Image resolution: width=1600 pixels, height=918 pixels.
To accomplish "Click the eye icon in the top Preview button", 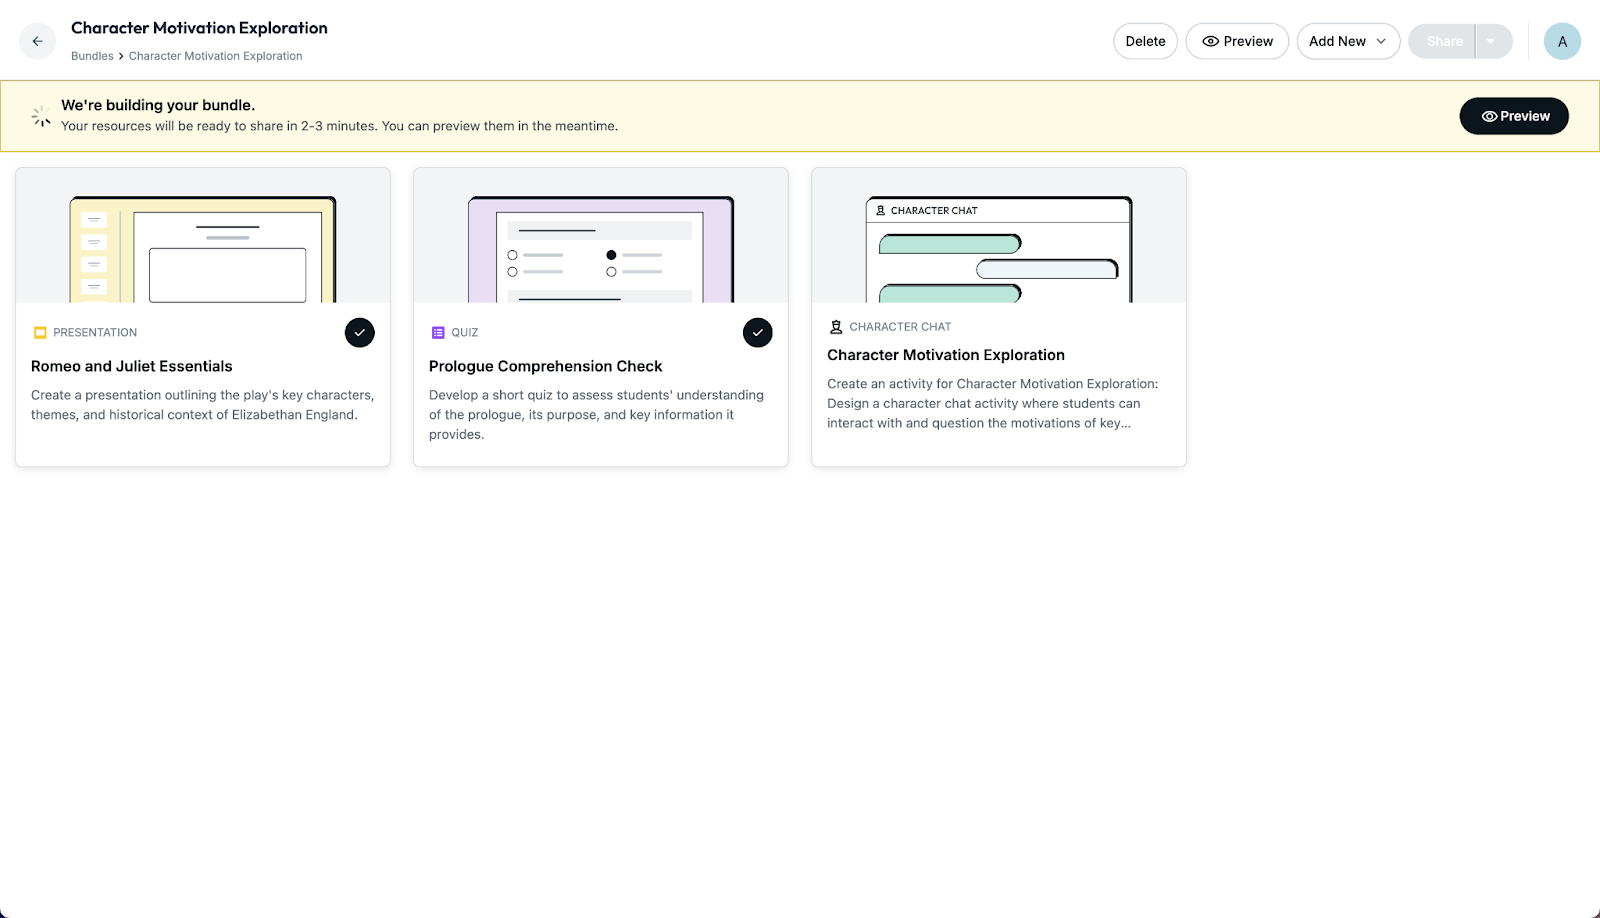I will coord(1212,41).
